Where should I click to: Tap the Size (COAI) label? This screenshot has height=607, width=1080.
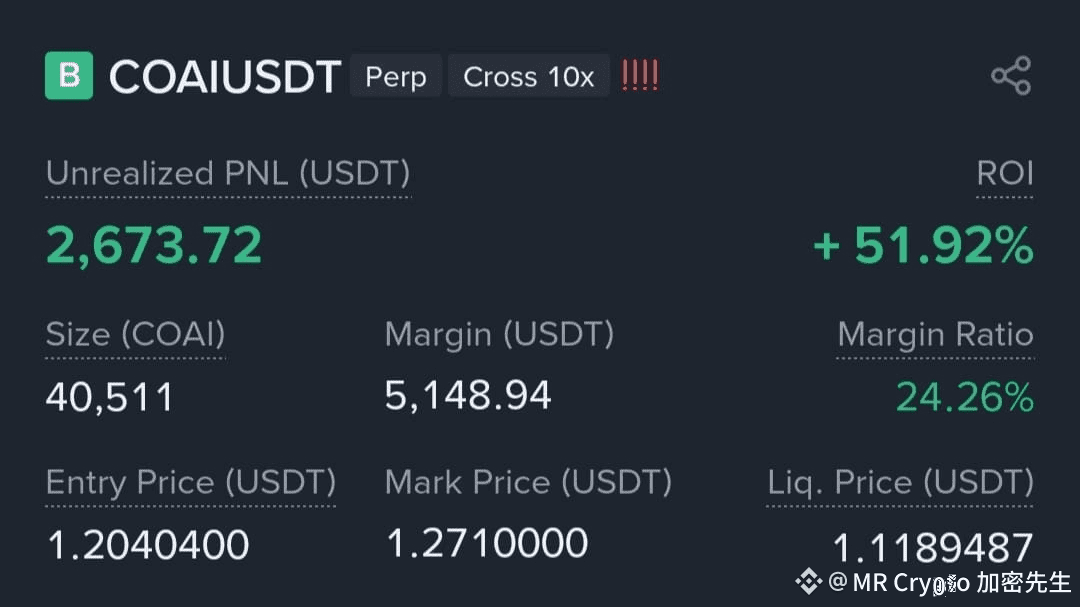tap(135, 335)
